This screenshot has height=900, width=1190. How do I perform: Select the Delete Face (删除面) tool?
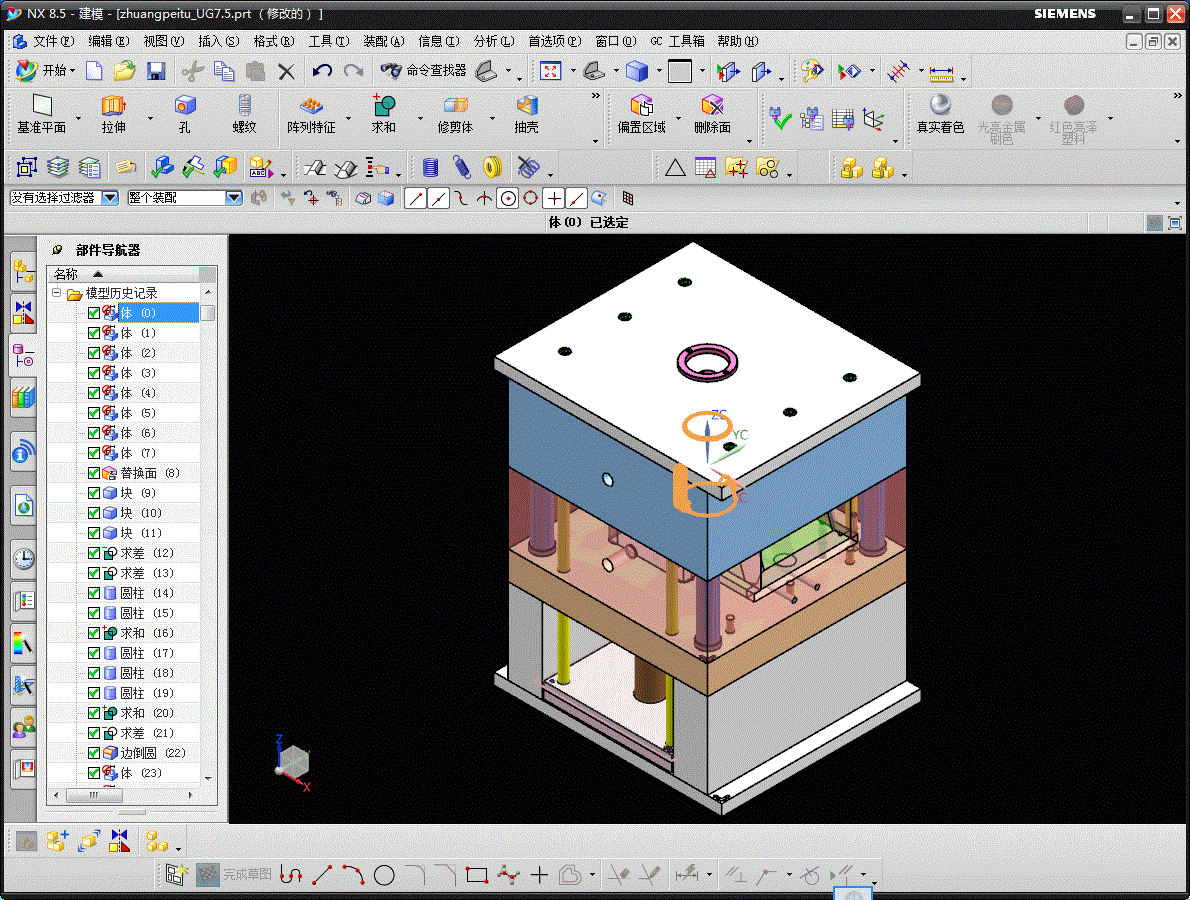pyautogui.click(x=712, y=106)
